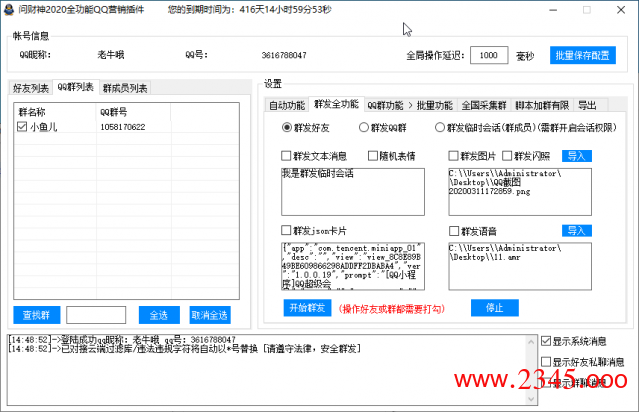639x412 pixels.
Task: Enable 随机表情 checkbox
Action: click(372, 156)
